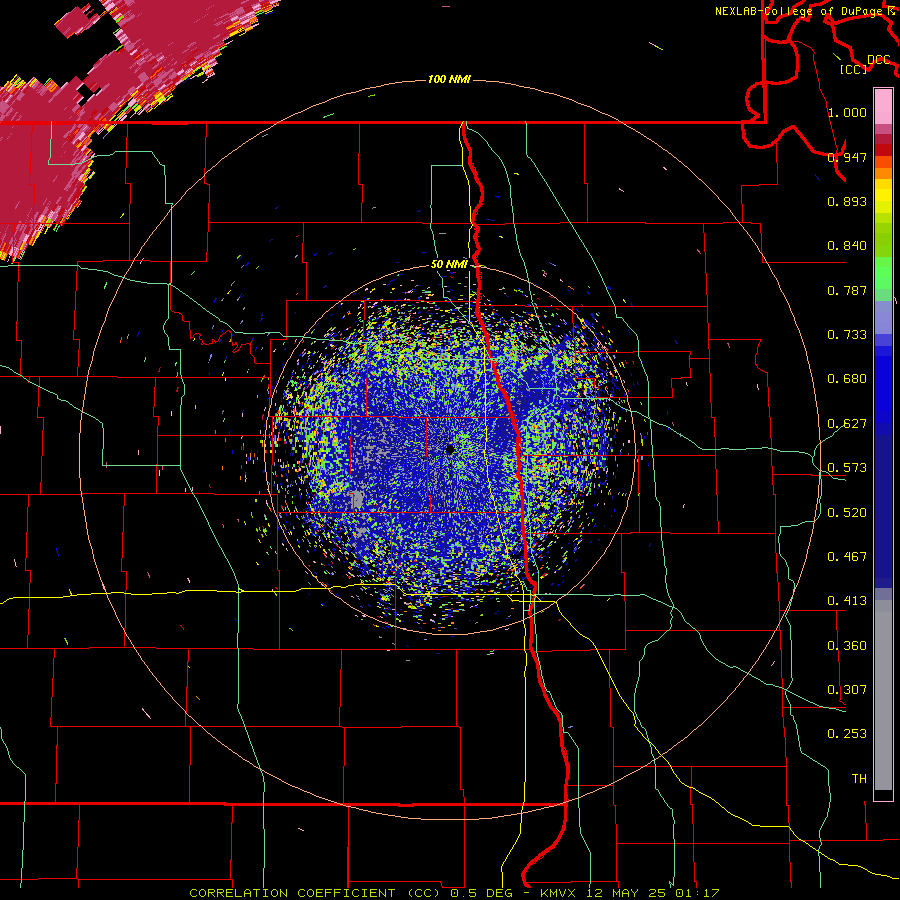This screenshot has height=900, width=900.
Task: Click the 12 MAY 25 date in caption
Action: pos(626,893)
